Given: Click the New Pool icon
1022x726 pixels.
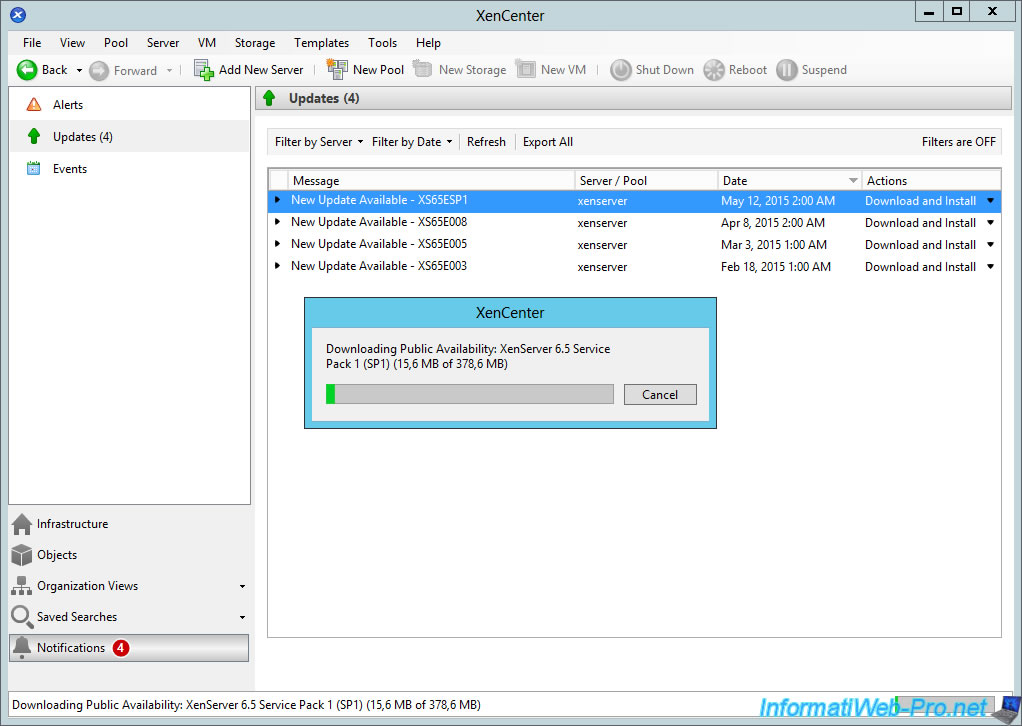Looking at the screenshot, I should point(337,69).
